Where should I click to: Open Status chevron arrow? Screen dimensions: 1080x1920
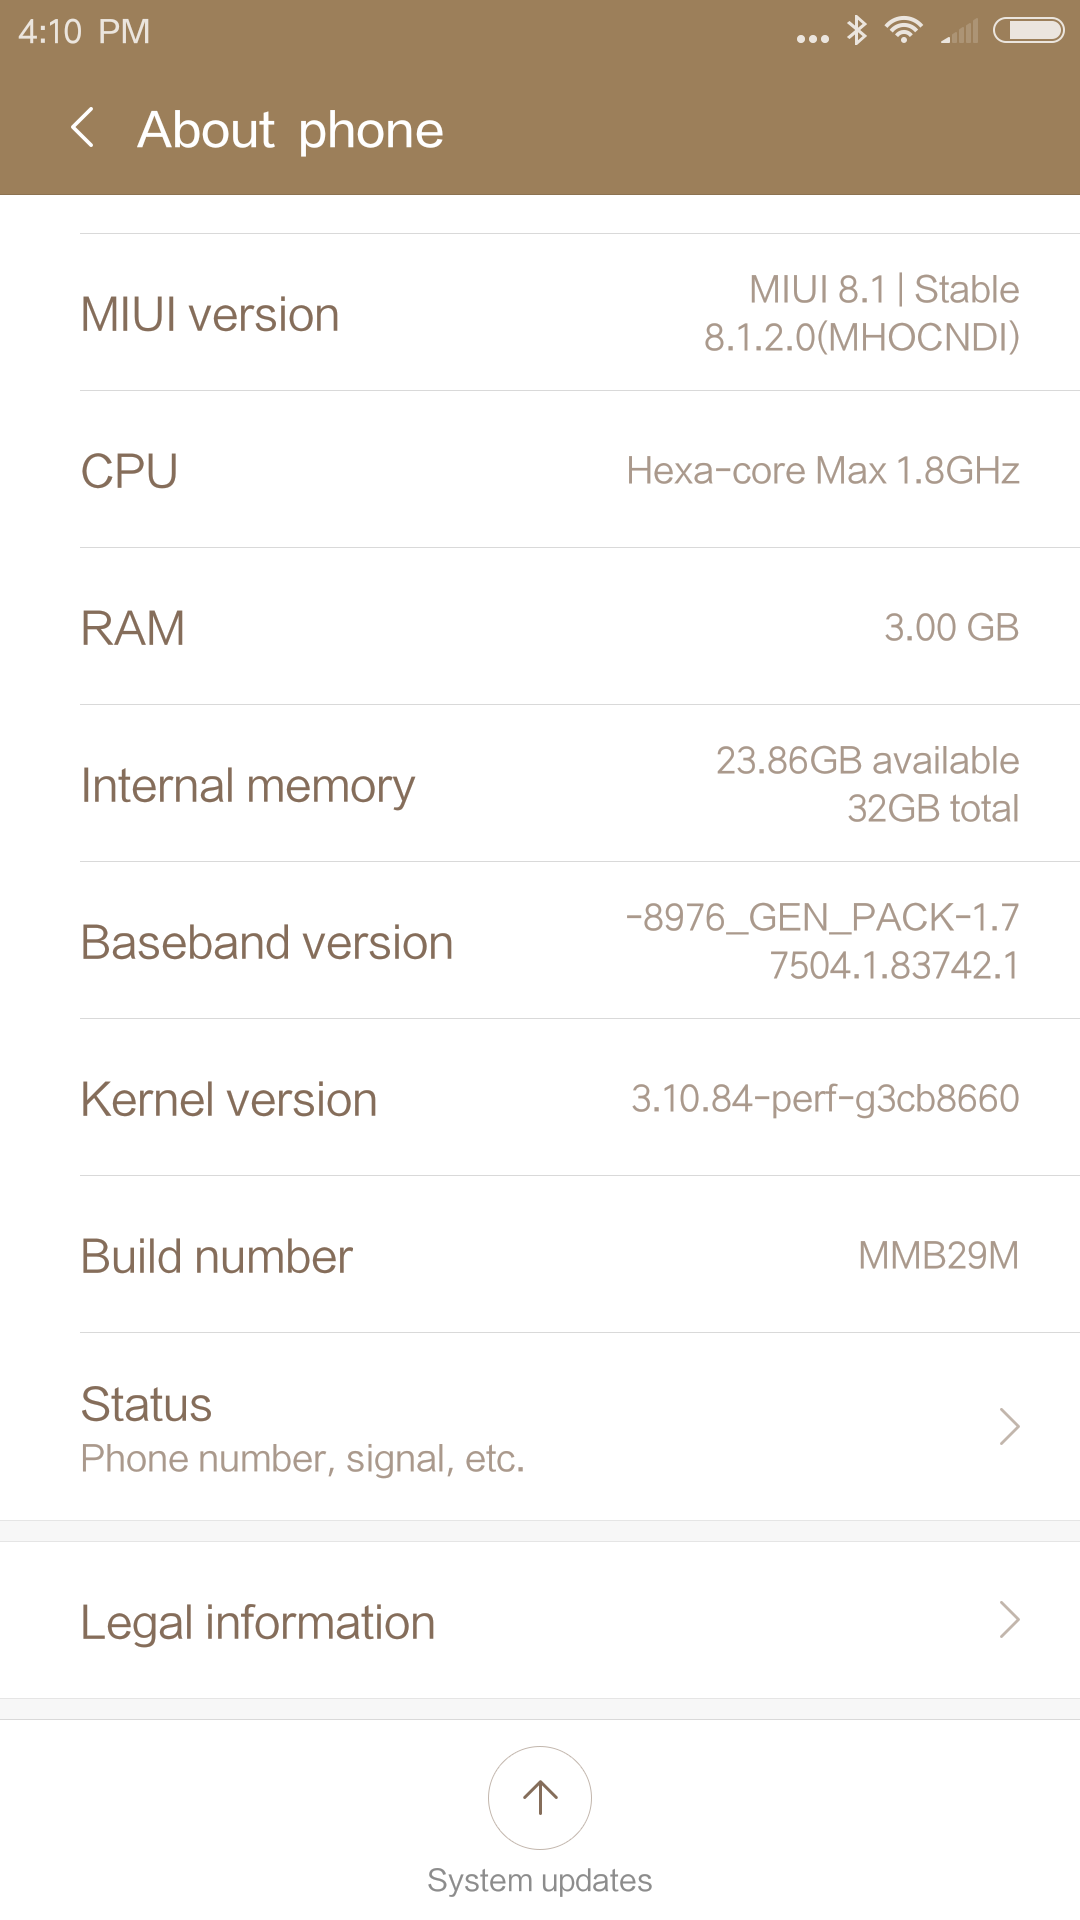coord(1009,1427)
